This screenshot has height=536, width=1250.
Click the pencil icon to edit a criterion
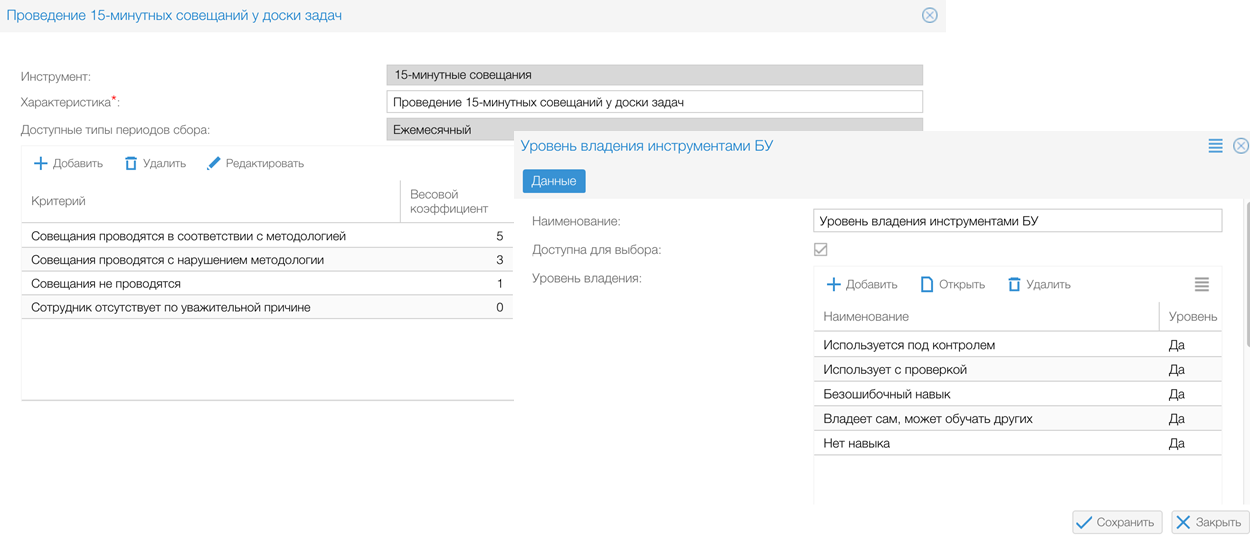click(x=213, y=163)
